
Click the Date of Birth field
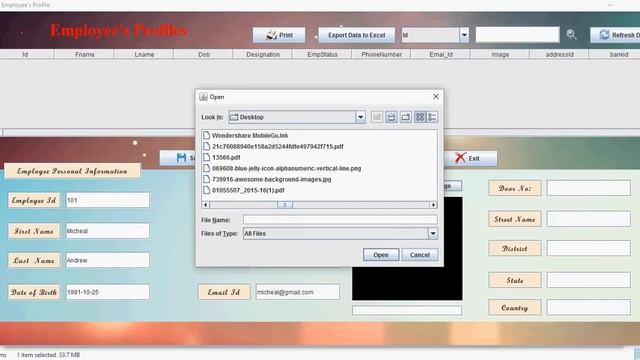click(108, 292)
